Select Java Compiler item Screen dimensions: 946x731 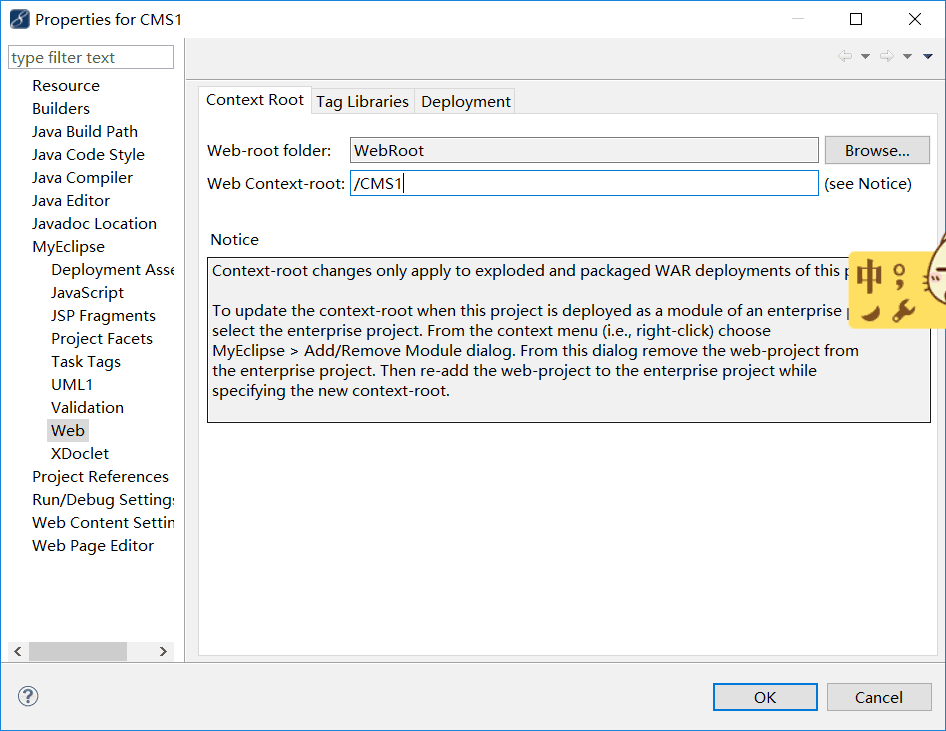click(83, 177)
